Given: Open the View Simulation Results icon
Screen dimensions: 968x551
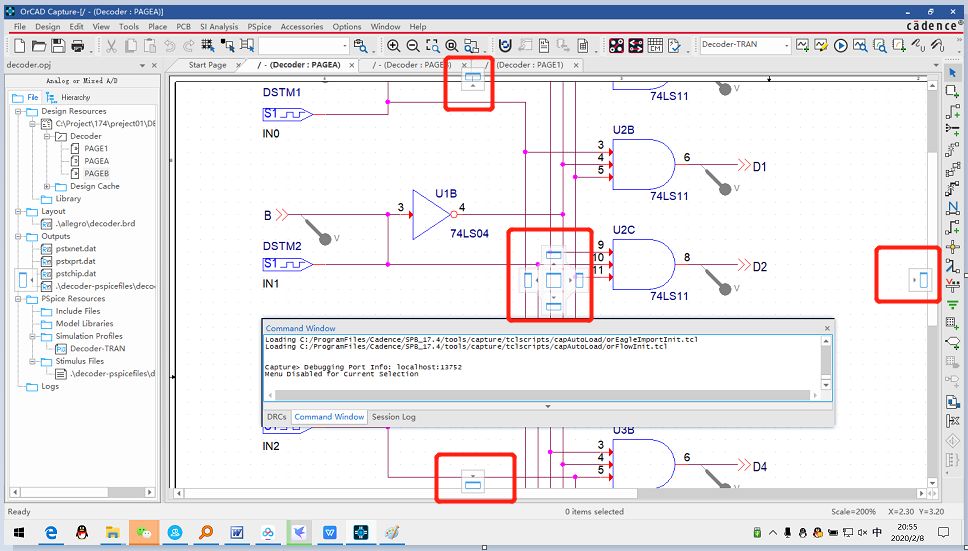Looking at the screenshot, I should [x=859, y=45].
